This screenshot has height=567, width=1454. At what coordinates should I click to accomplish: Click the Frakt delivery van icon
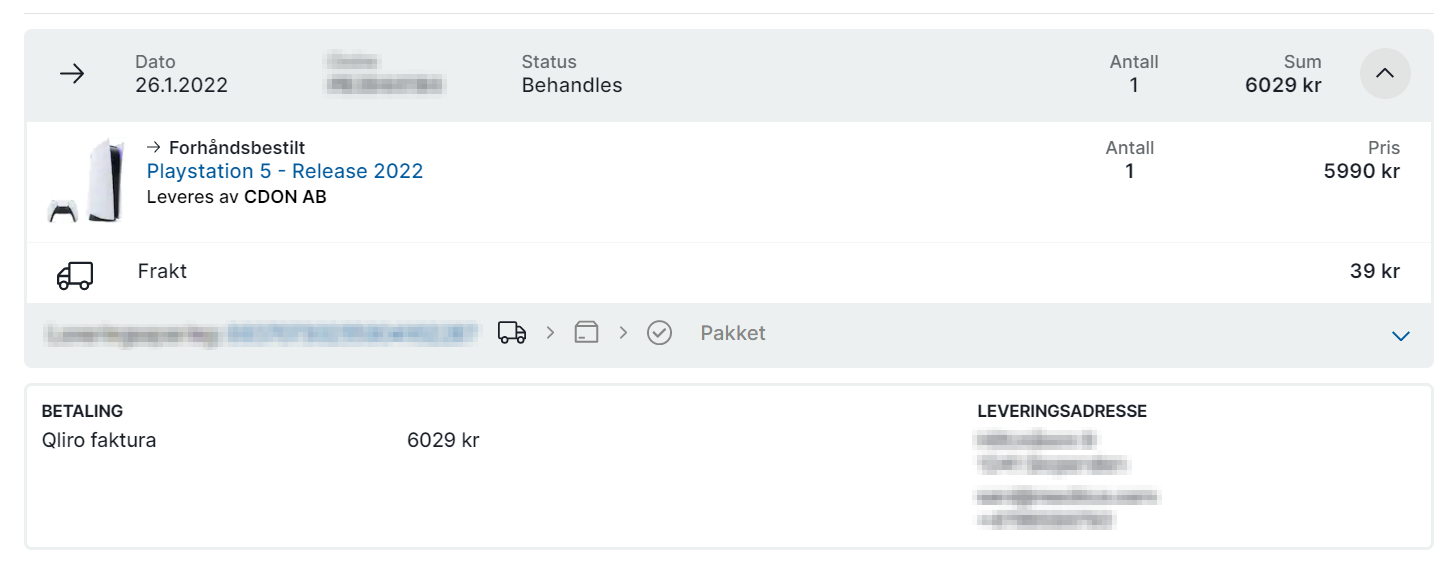click(75, 276)
